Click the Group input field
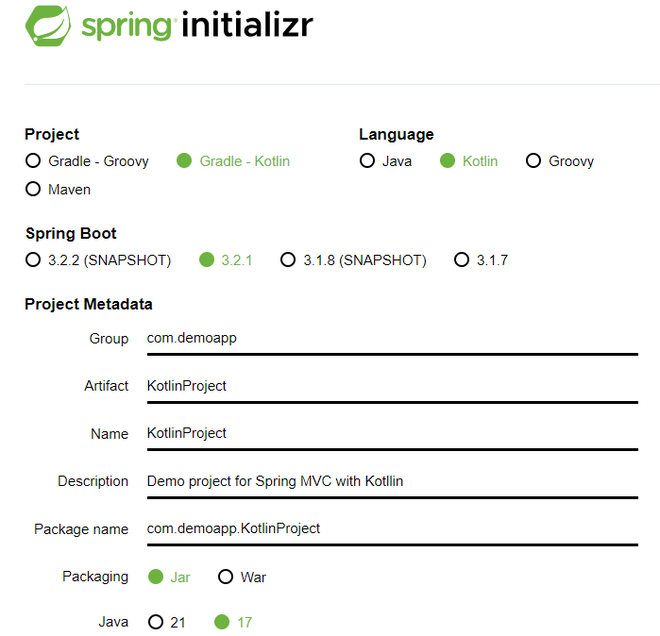The height and width of the screenshot is (636, 660). pyautogui.click(x=390, y=338)
